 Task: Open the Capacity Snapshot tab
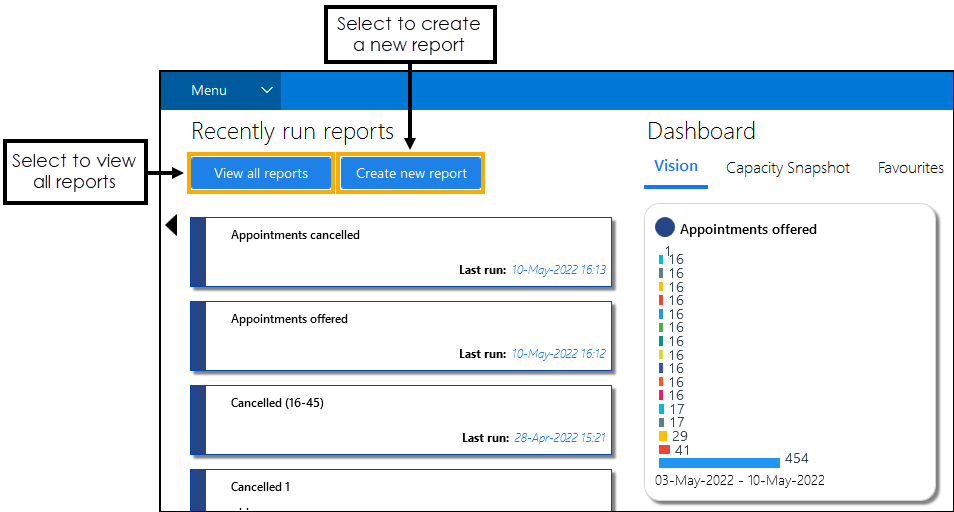coord(788,168)
